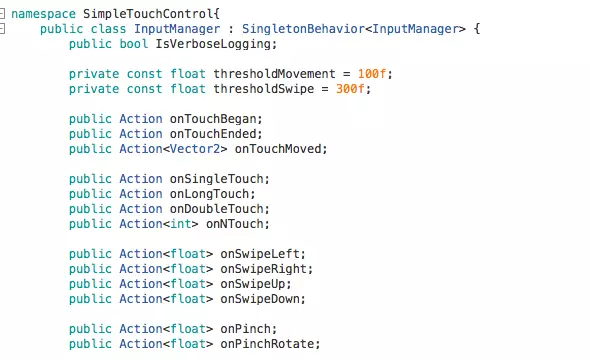Place cursor on thresholdSwipe identifier
The width and height of the screenshot is (590, 360).
[x=263, y=89]
